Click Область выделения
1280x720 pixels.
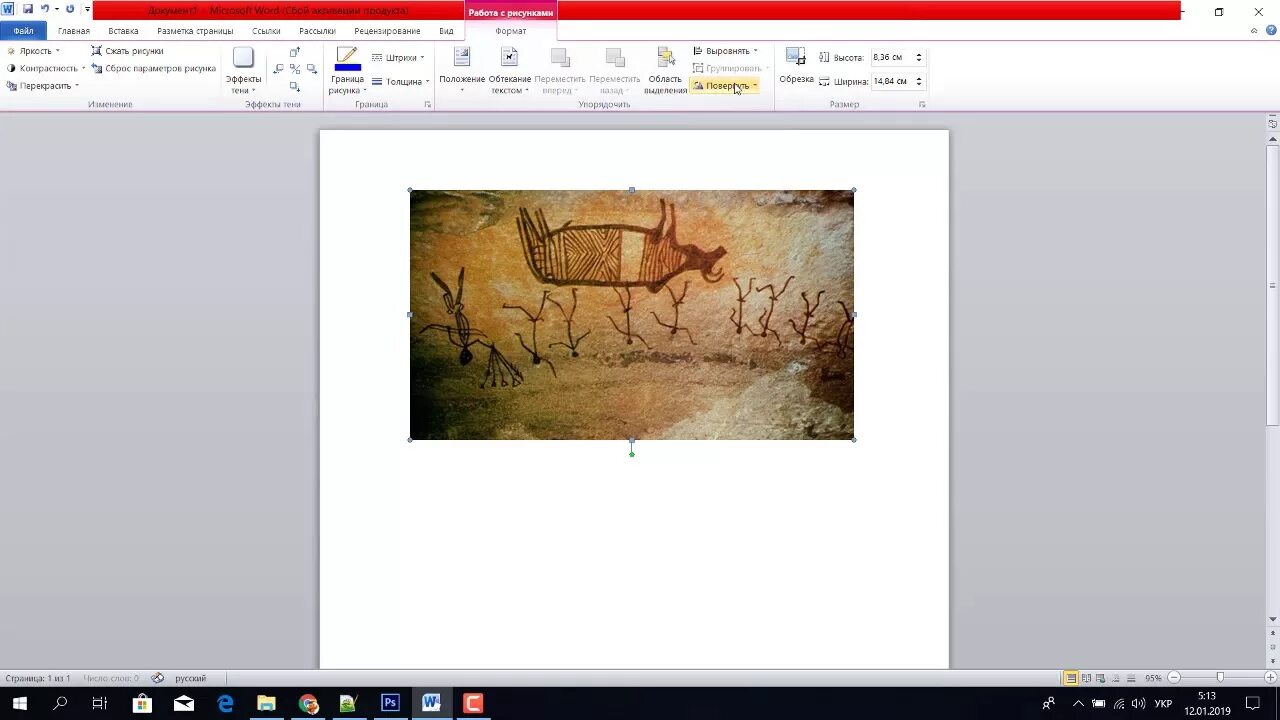[665, 70]
